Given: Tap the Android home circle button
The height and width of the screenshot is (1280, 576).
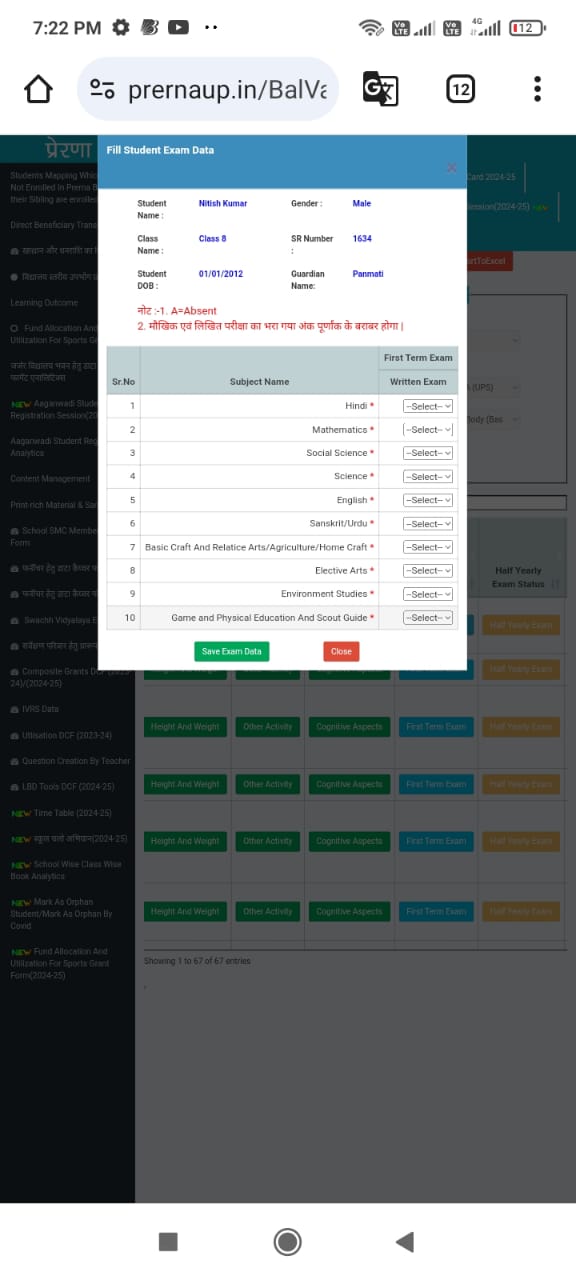Looking at the screenshot, I should point(287,1241).
